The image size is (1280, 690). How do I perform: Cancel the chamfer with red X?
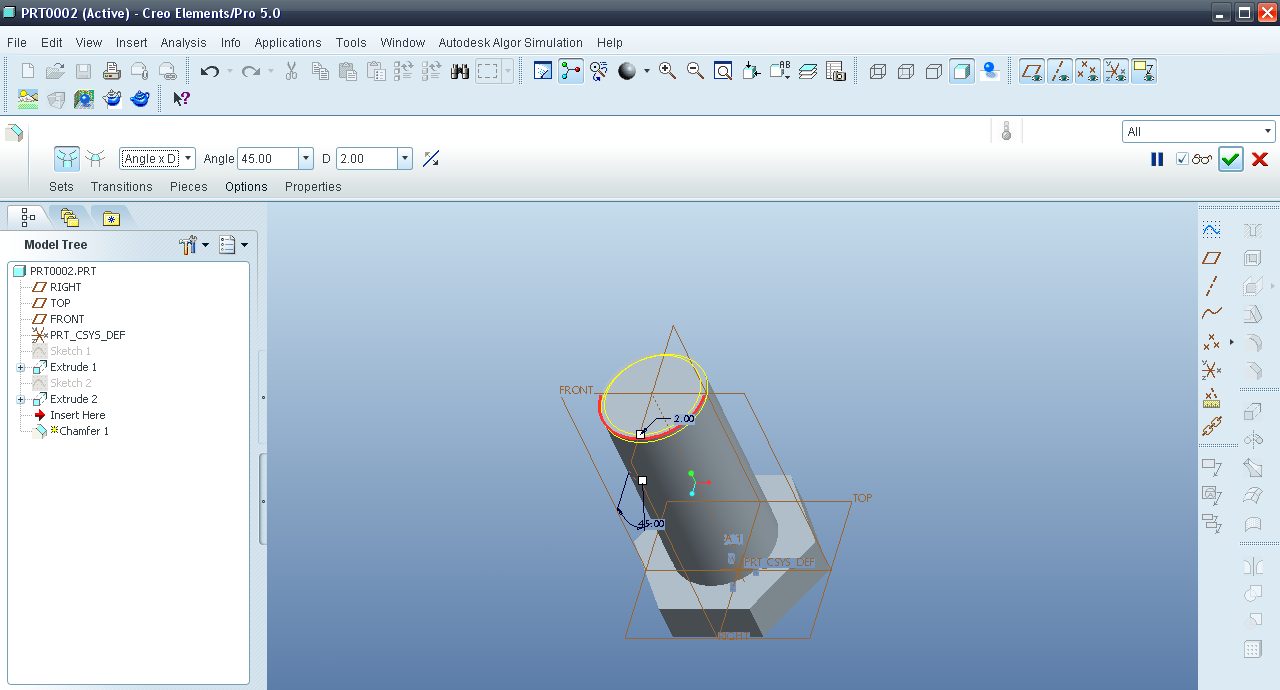[x=1260, y=159]
